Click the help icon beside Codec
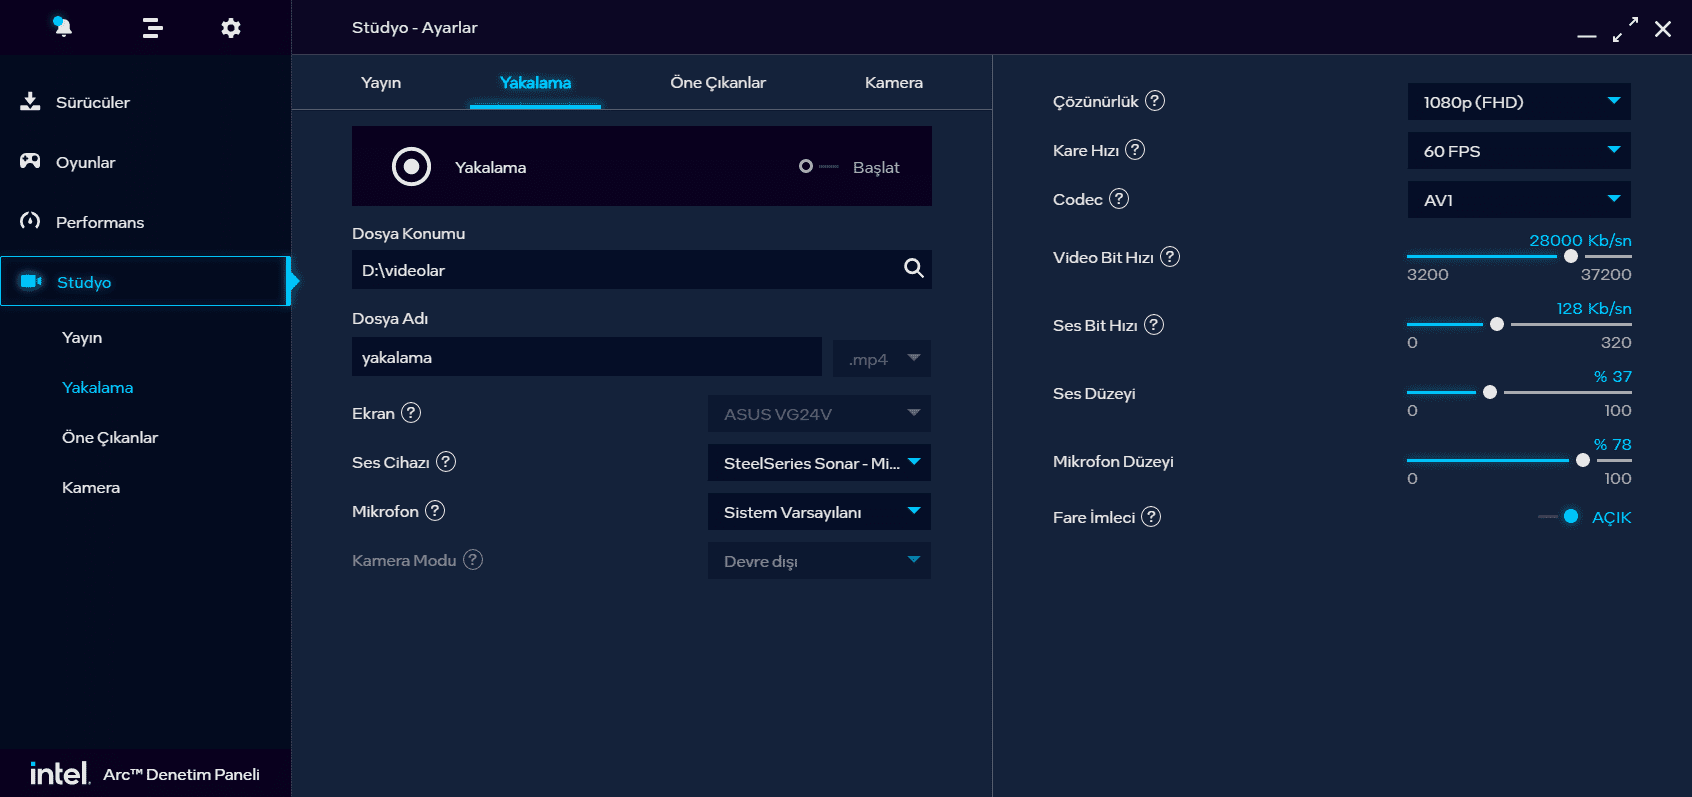This screenshot has height=797, width=1692. 1119,199
